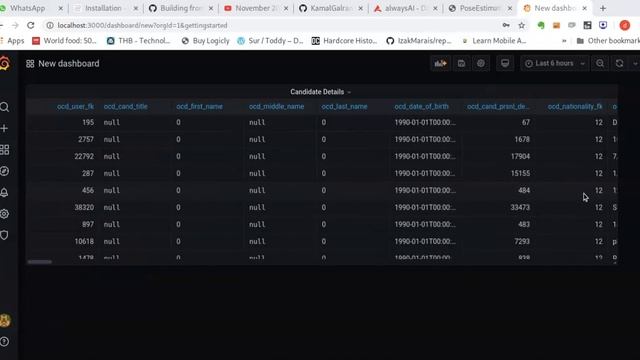Open the Other bookmarks folder
The width and height of the screenshot is (640, 360).
tap(608, 41)
